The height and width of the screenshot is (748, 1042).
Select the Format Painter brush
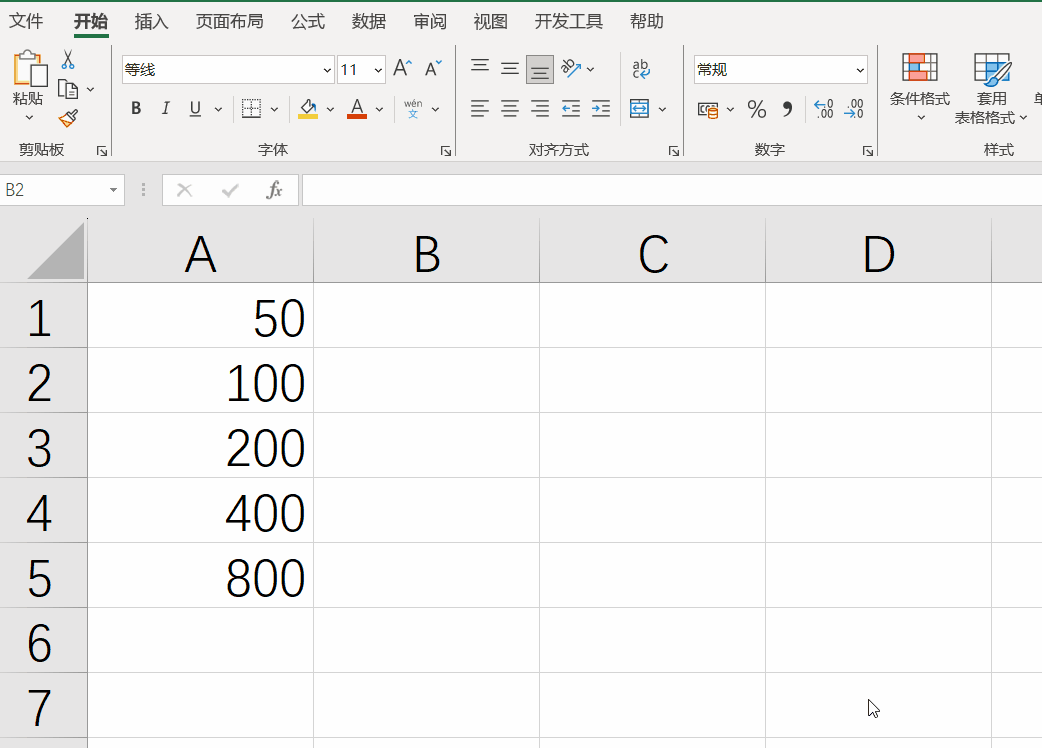[68, 118]
